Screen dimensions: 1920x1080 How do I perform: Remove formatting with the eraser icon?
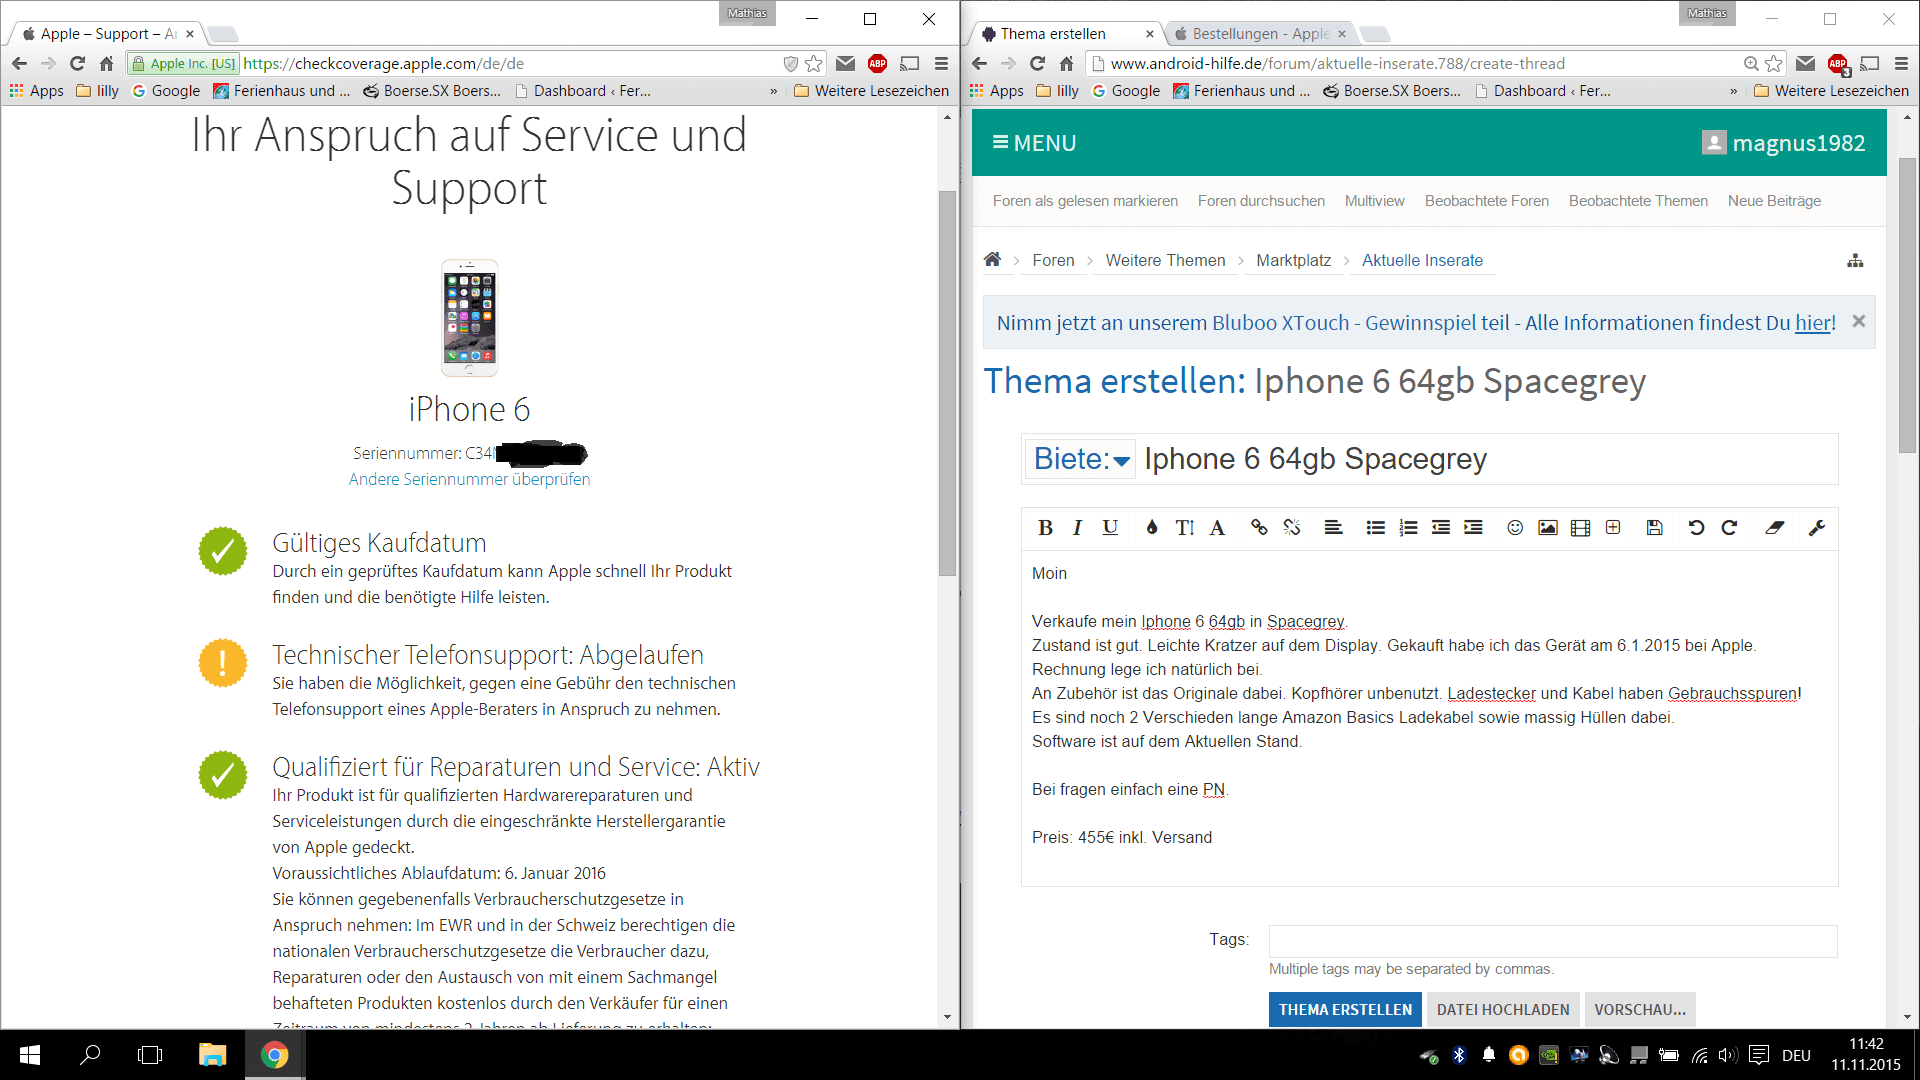tap(1775, 528)
